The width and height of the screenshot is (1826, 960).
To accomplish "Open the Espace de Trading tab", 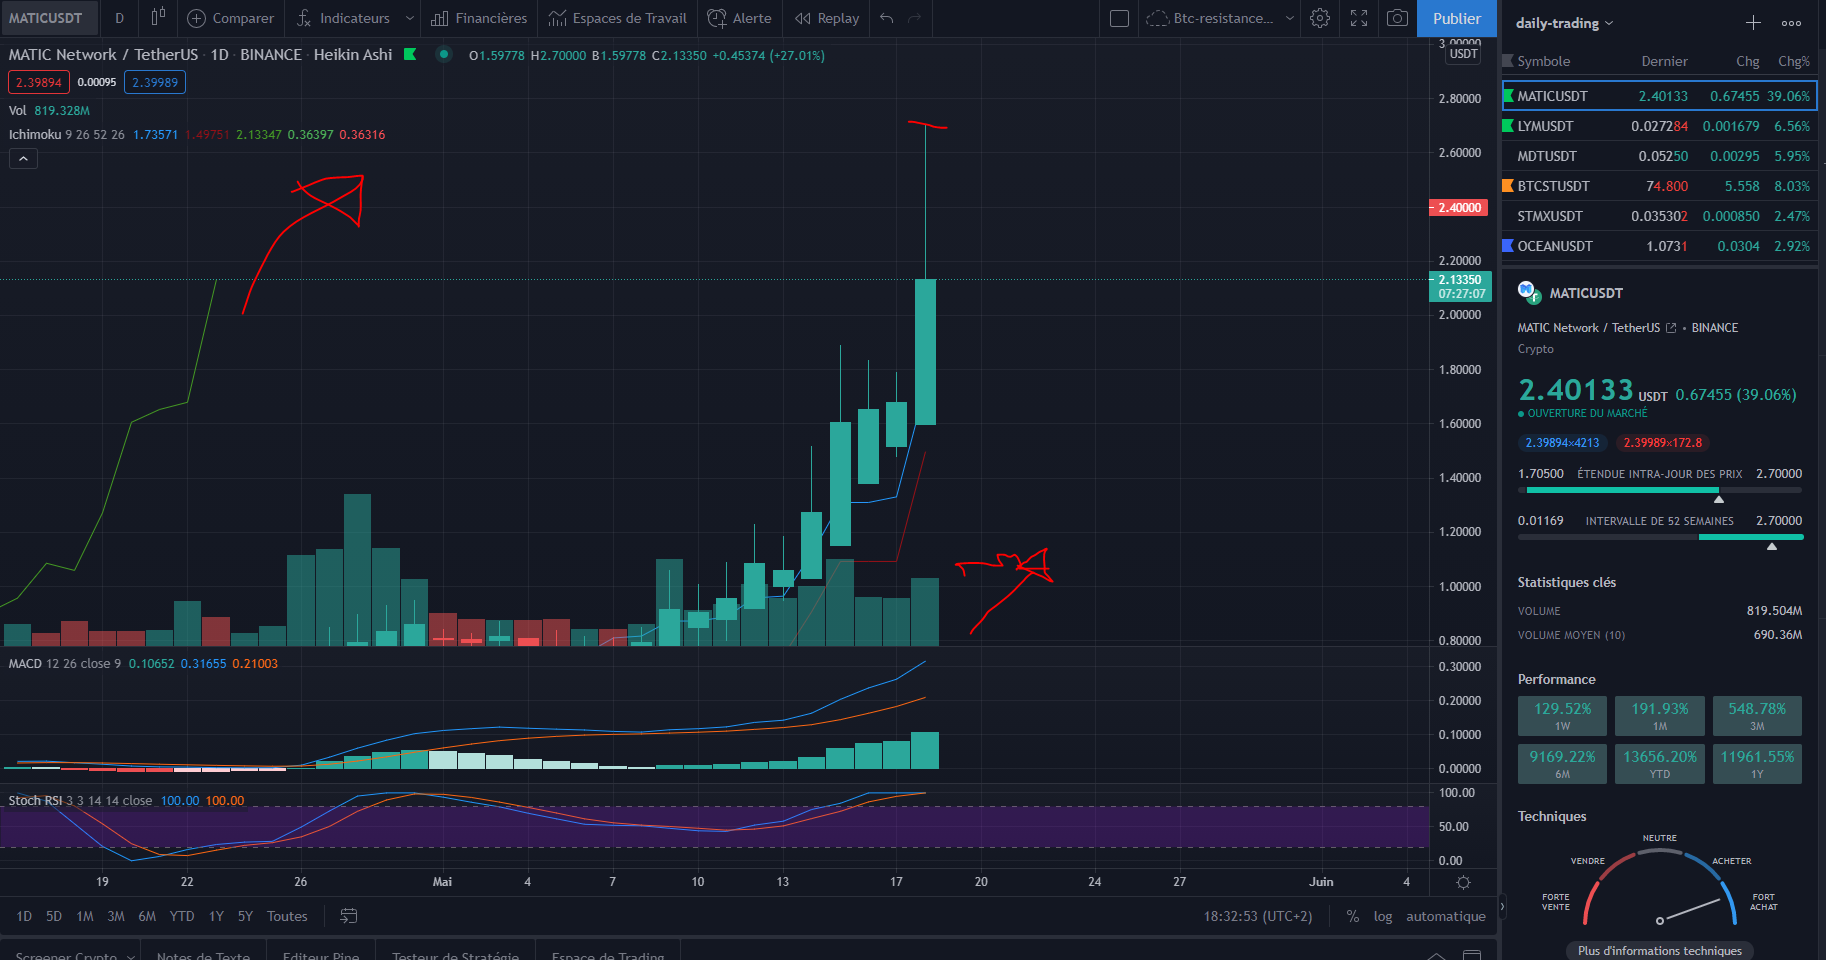I will click(x=608, y=955).
